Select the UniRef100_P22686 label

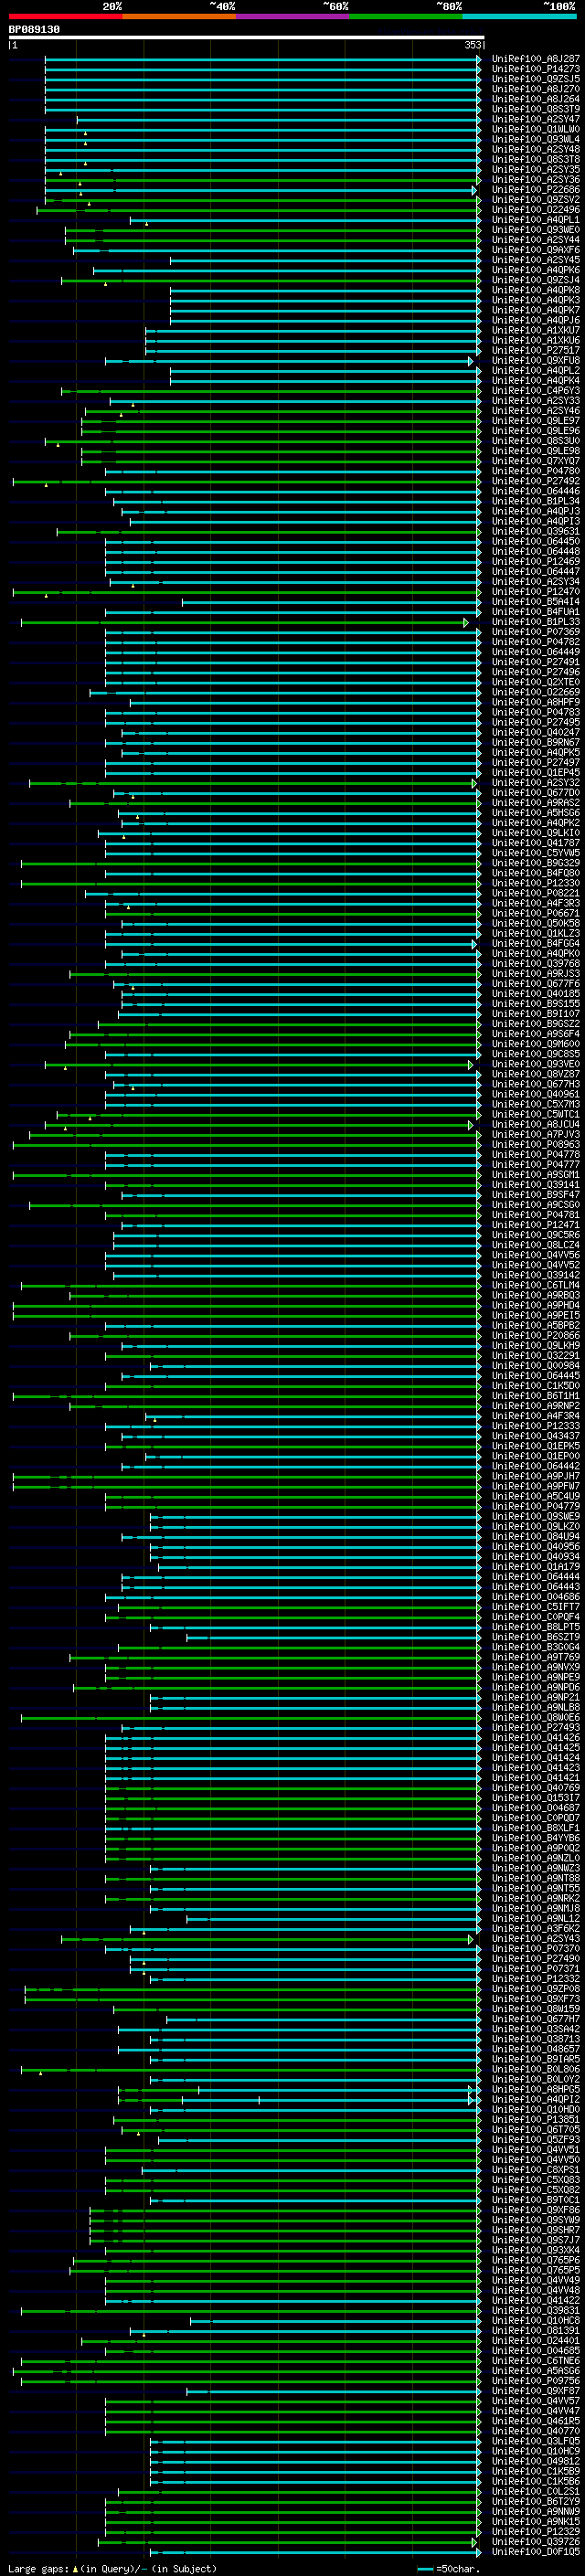click(x=535, y=190)
